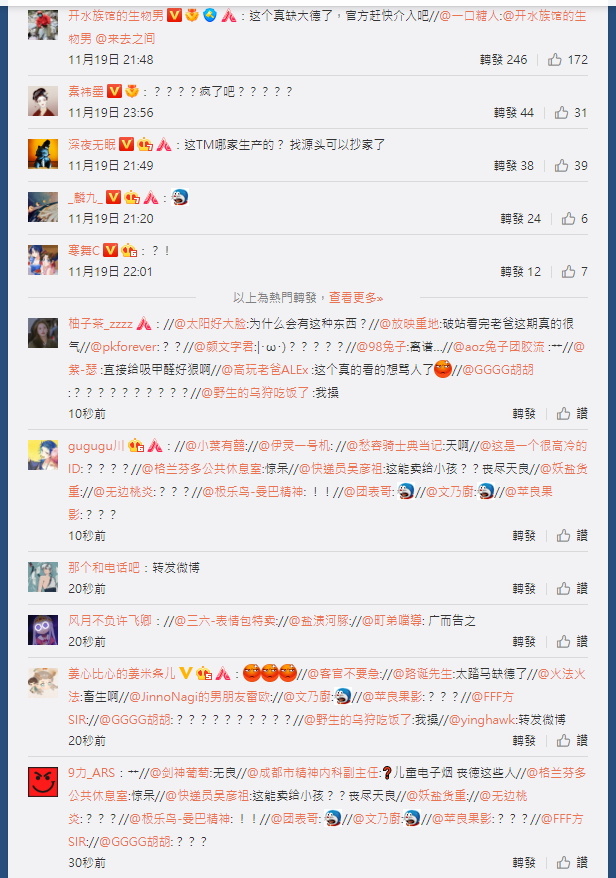
Task: Click 轉發 on 姜心比心的姜米条儿 comment
Action: (524, 741)
